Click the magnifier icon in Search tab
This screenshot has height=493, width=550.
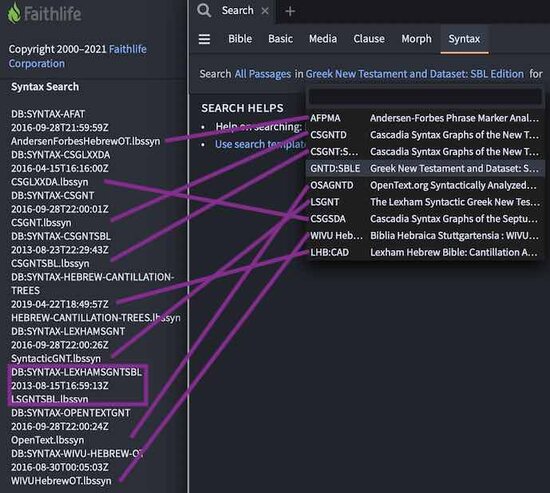tap(204, 11)
